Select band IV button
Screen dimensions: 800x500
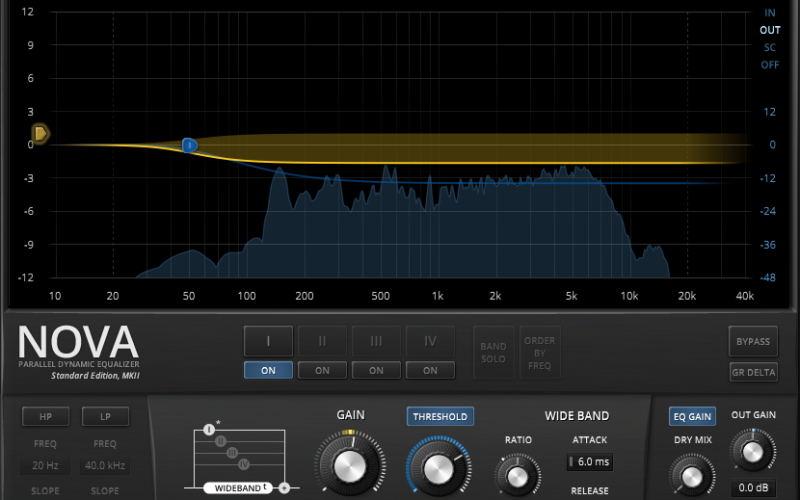point(430,341)
